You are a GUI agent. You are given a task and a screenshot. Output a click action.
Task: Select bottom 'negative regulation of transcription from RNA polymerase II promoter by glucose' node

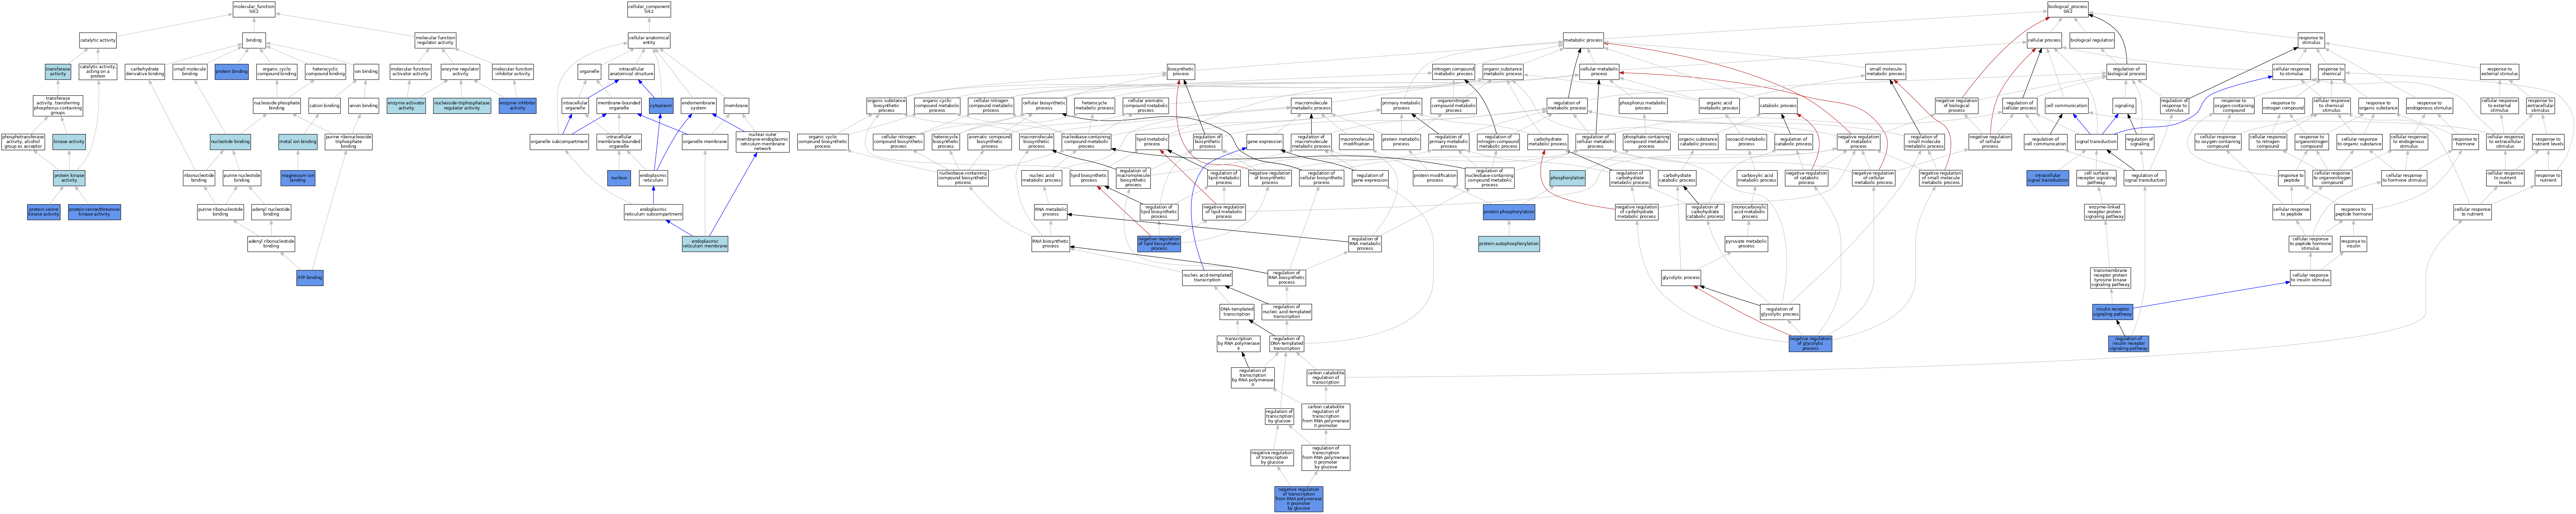point(1299,499)
